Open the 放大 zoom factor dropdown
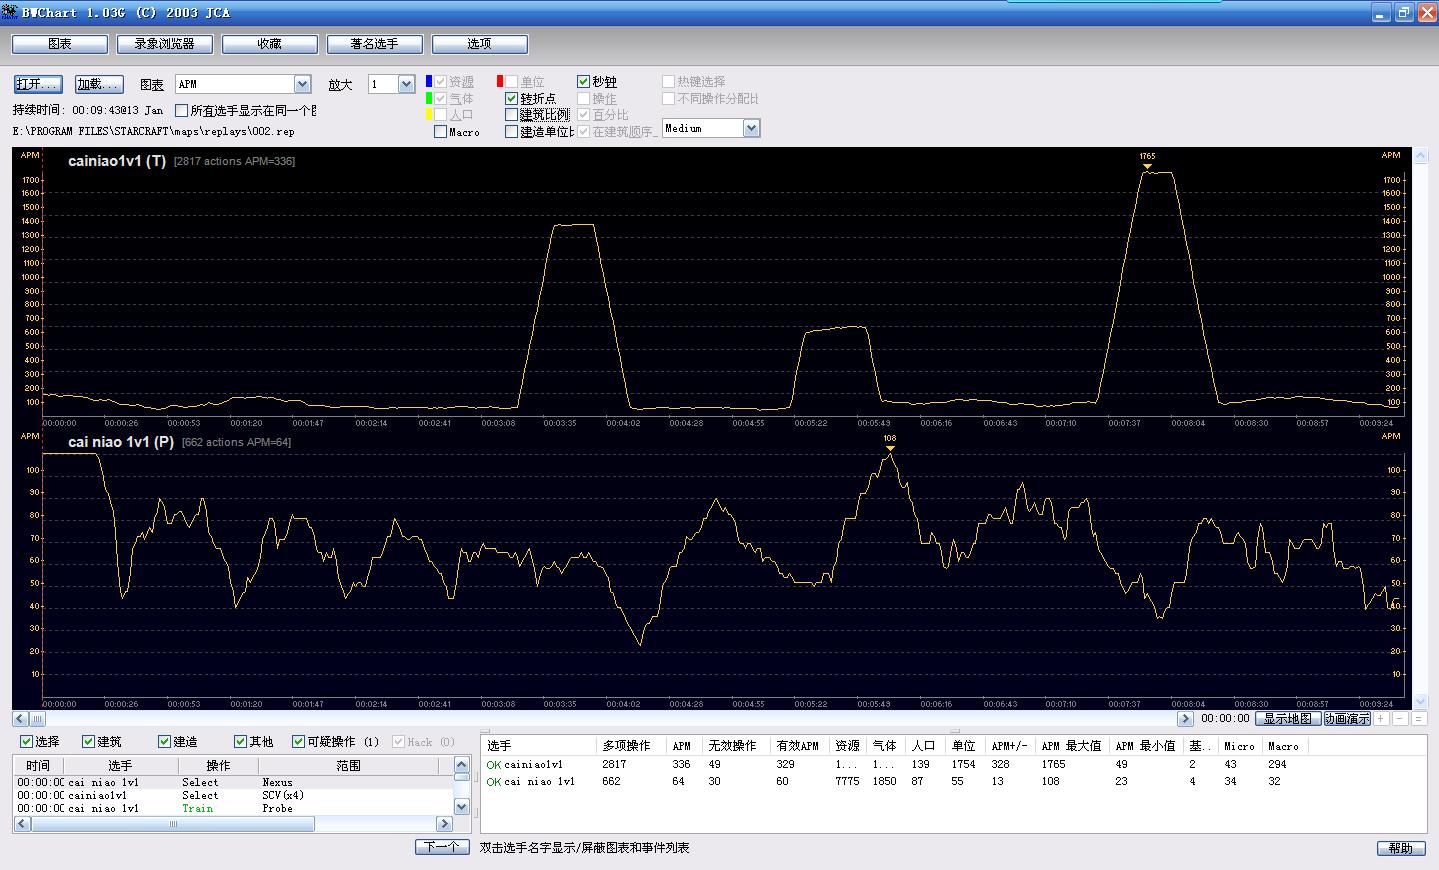 pyautogui.click(x=406, y=84)
